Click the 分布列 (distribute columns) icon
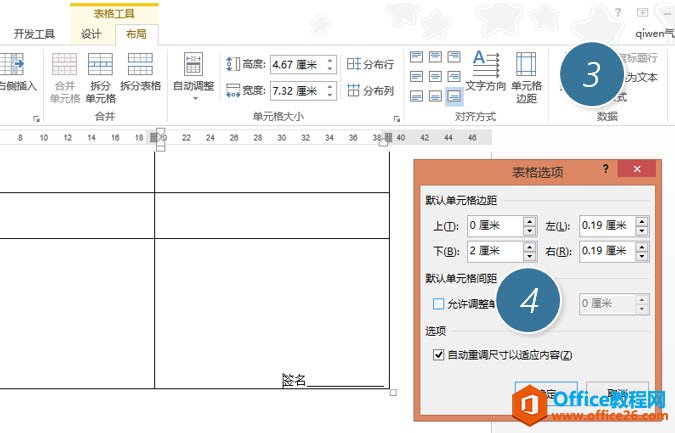The image size is (675, 433). coord(370,91)
